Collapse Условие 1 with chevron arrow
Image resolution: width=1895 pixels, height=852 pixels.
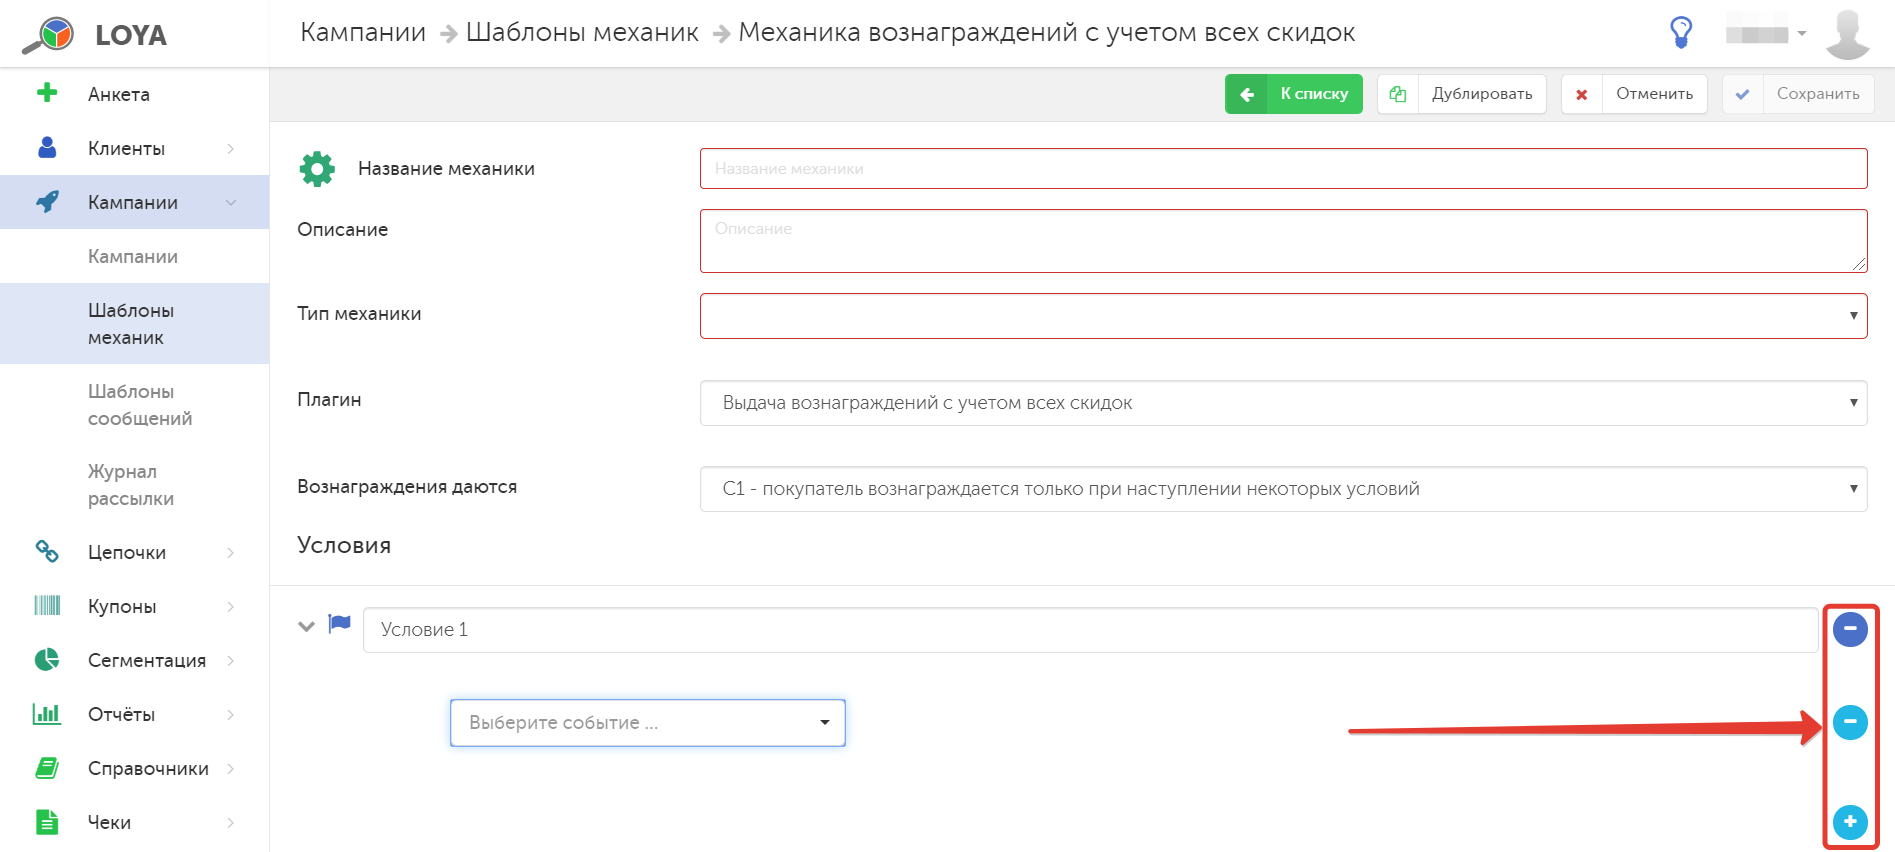tap(307, 627)
